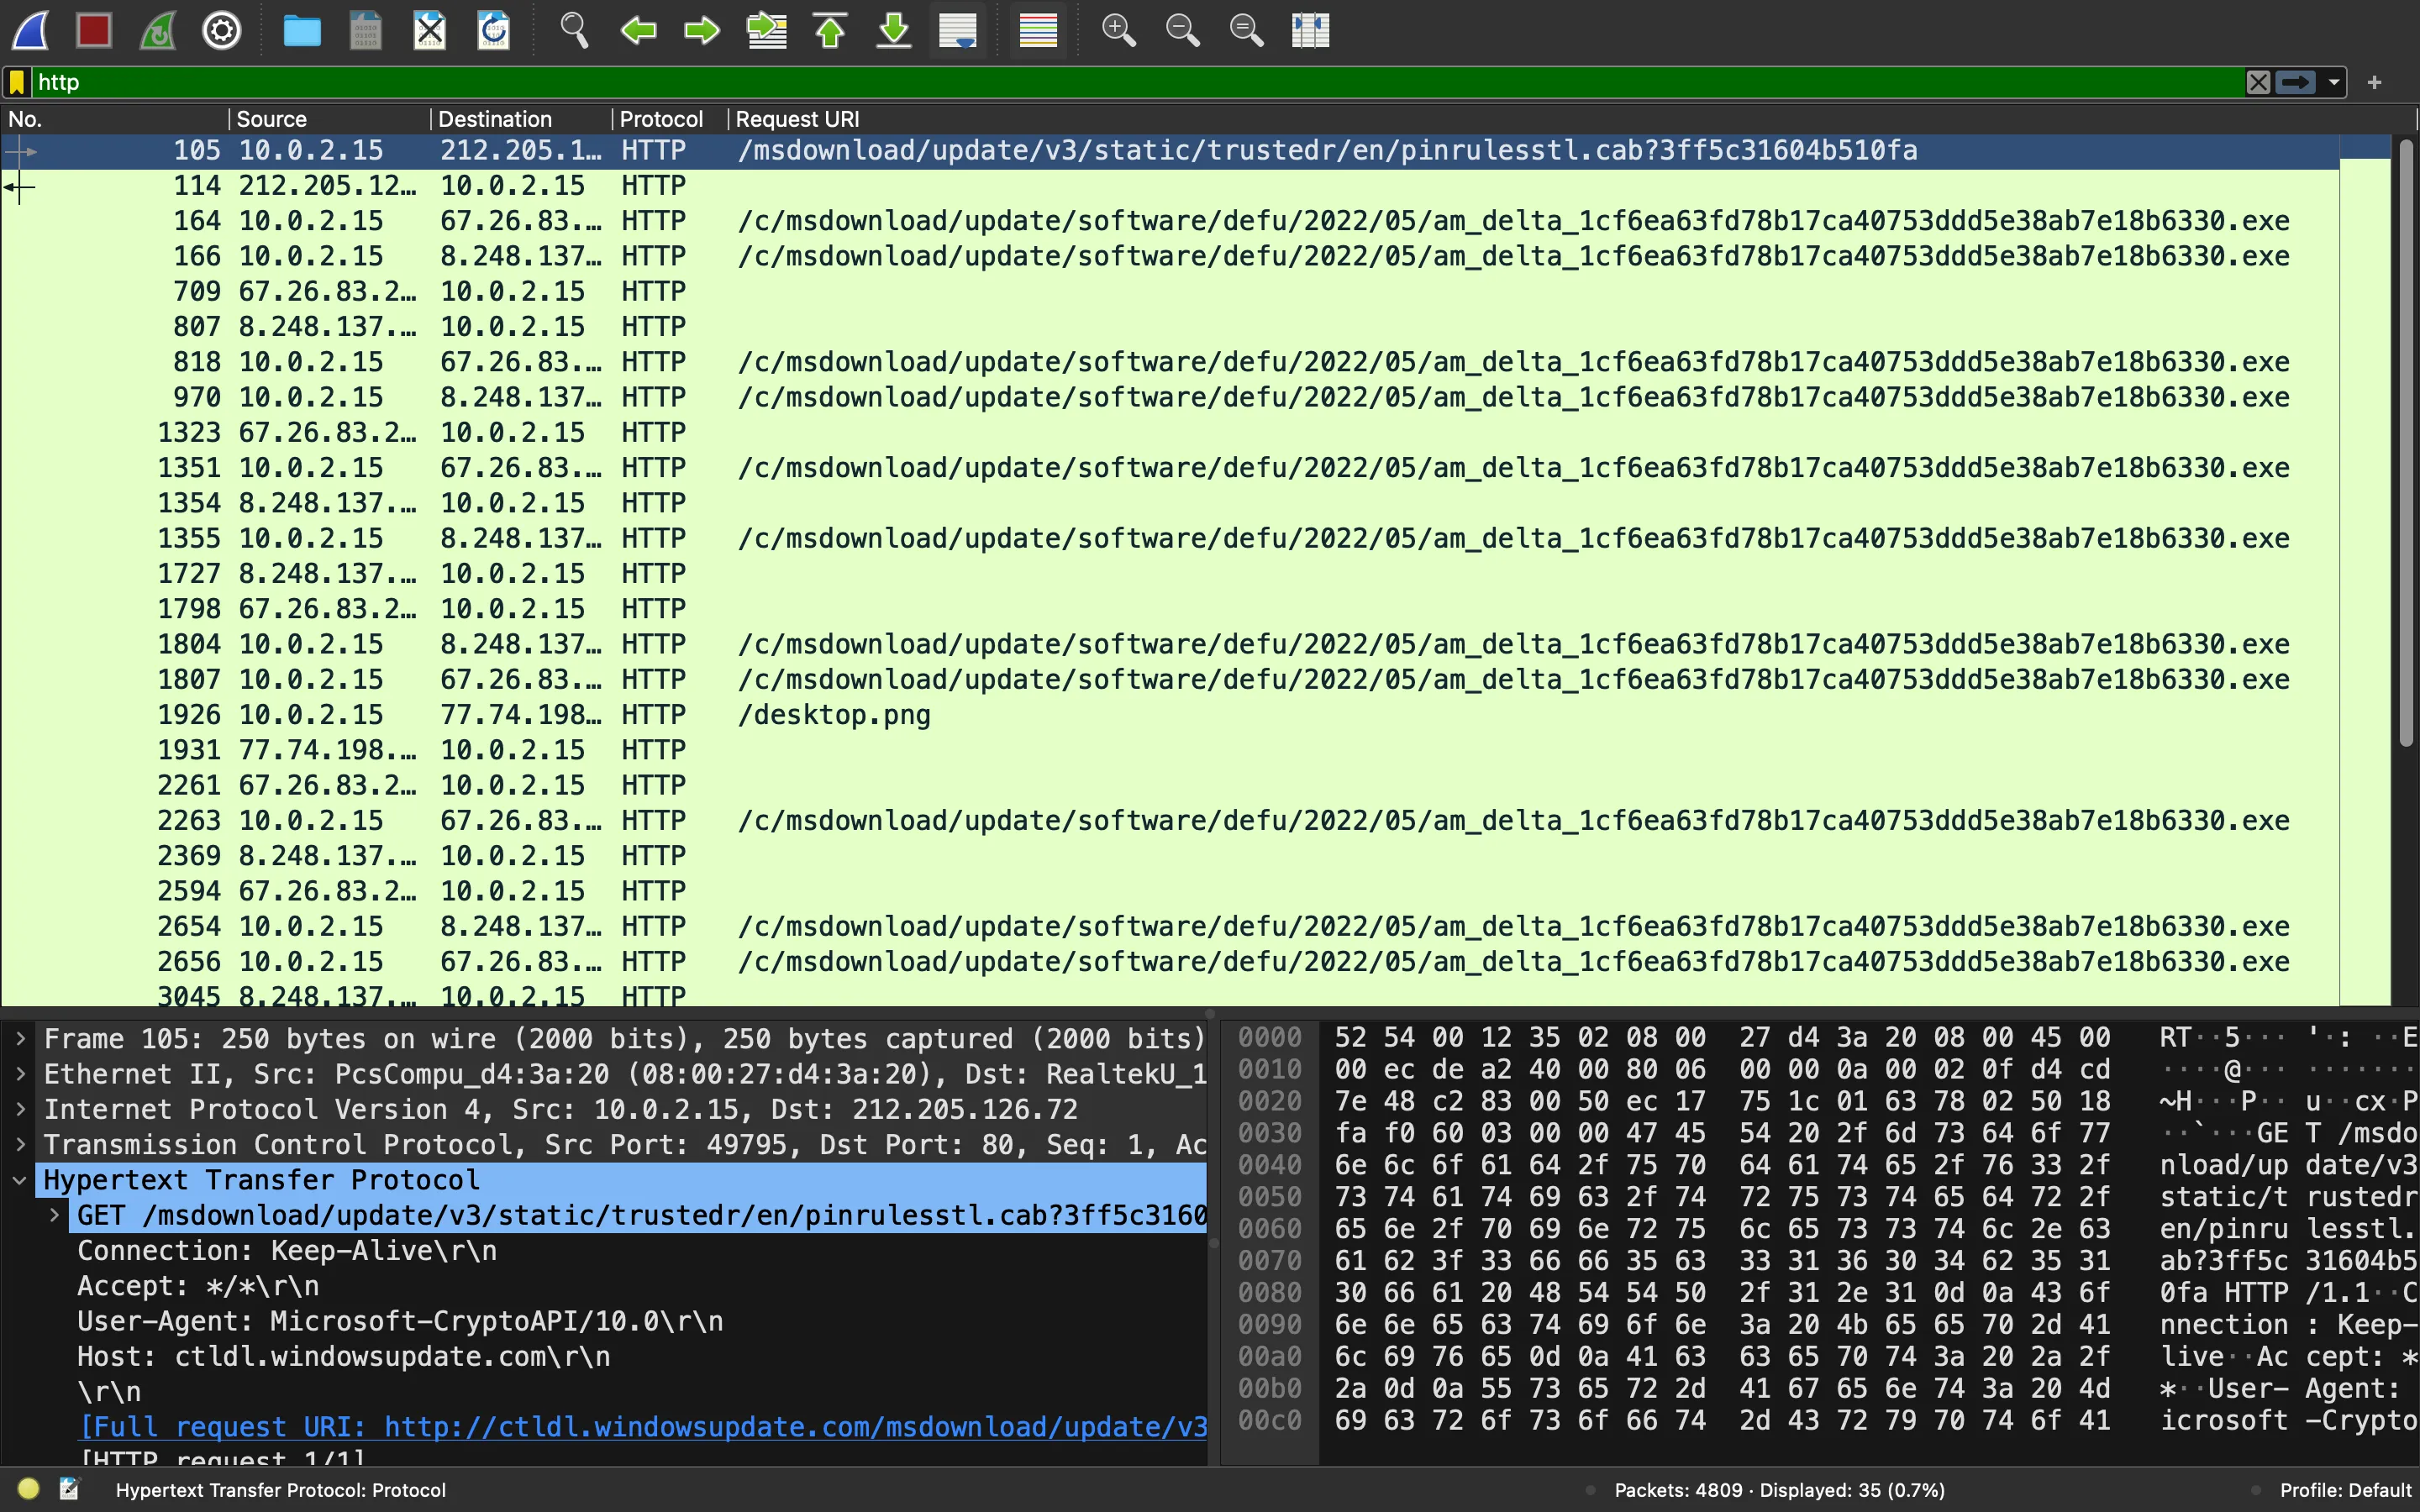Start capturing packets with the shark fin icon
Screen dimensions: 2420x1512
pyautogui.click(x=30, y=30)
